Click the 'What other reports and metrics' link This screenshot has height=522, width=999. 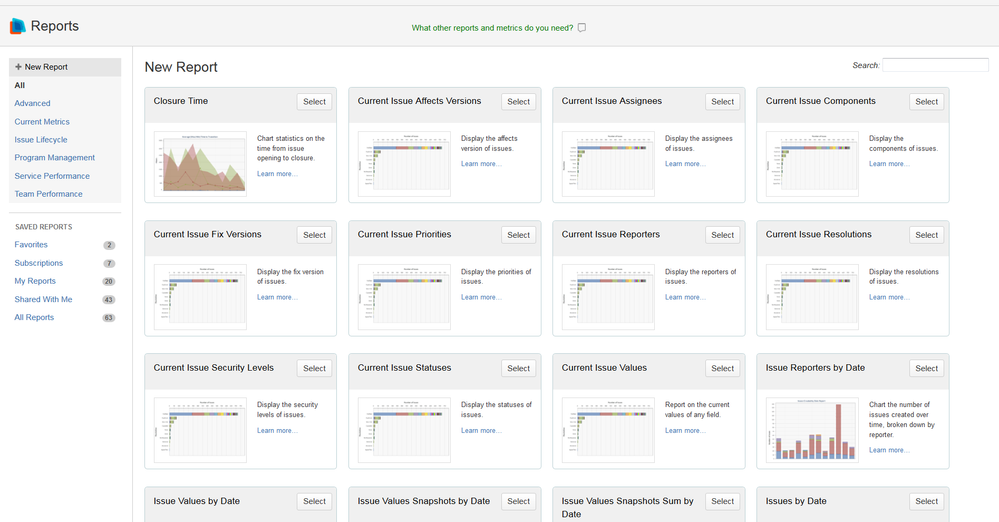492,28
